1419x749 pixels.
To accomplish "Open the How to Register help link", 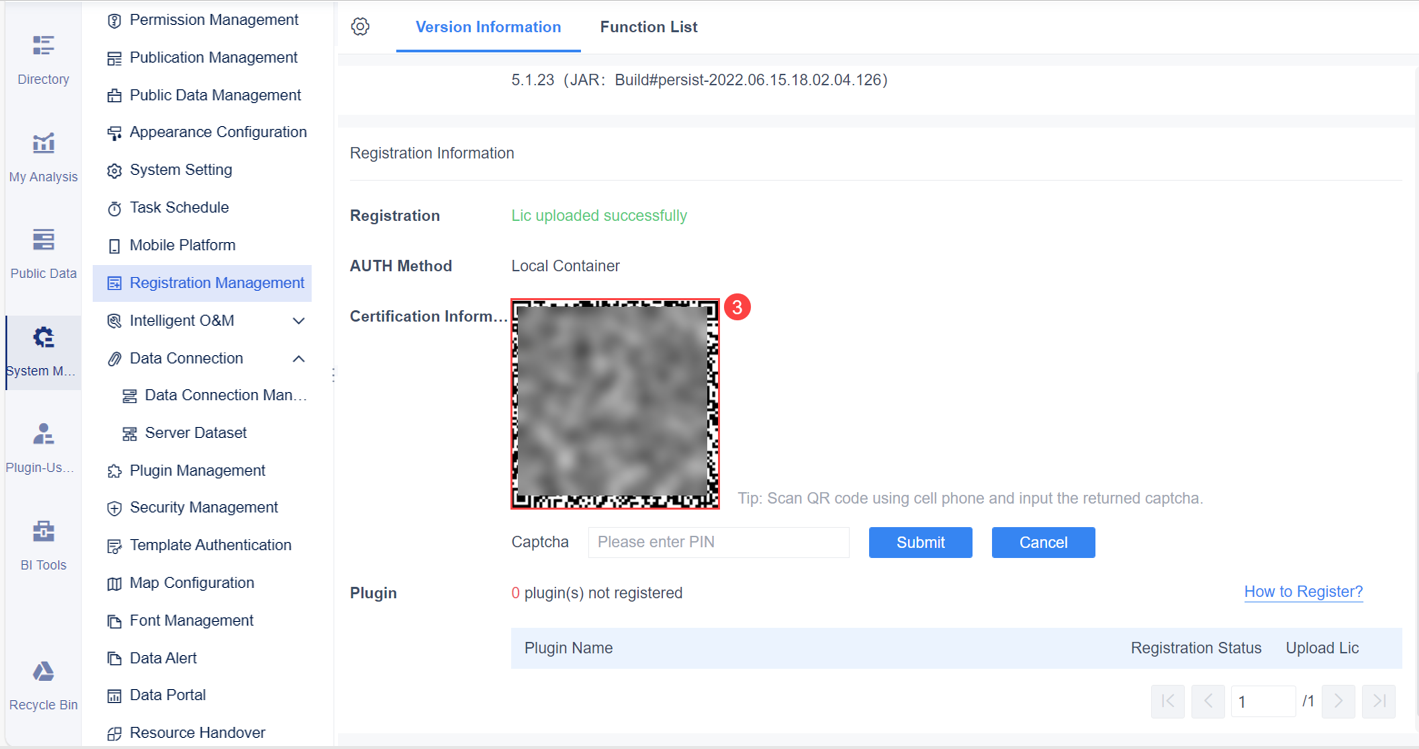I will [x=1303, y=591].
